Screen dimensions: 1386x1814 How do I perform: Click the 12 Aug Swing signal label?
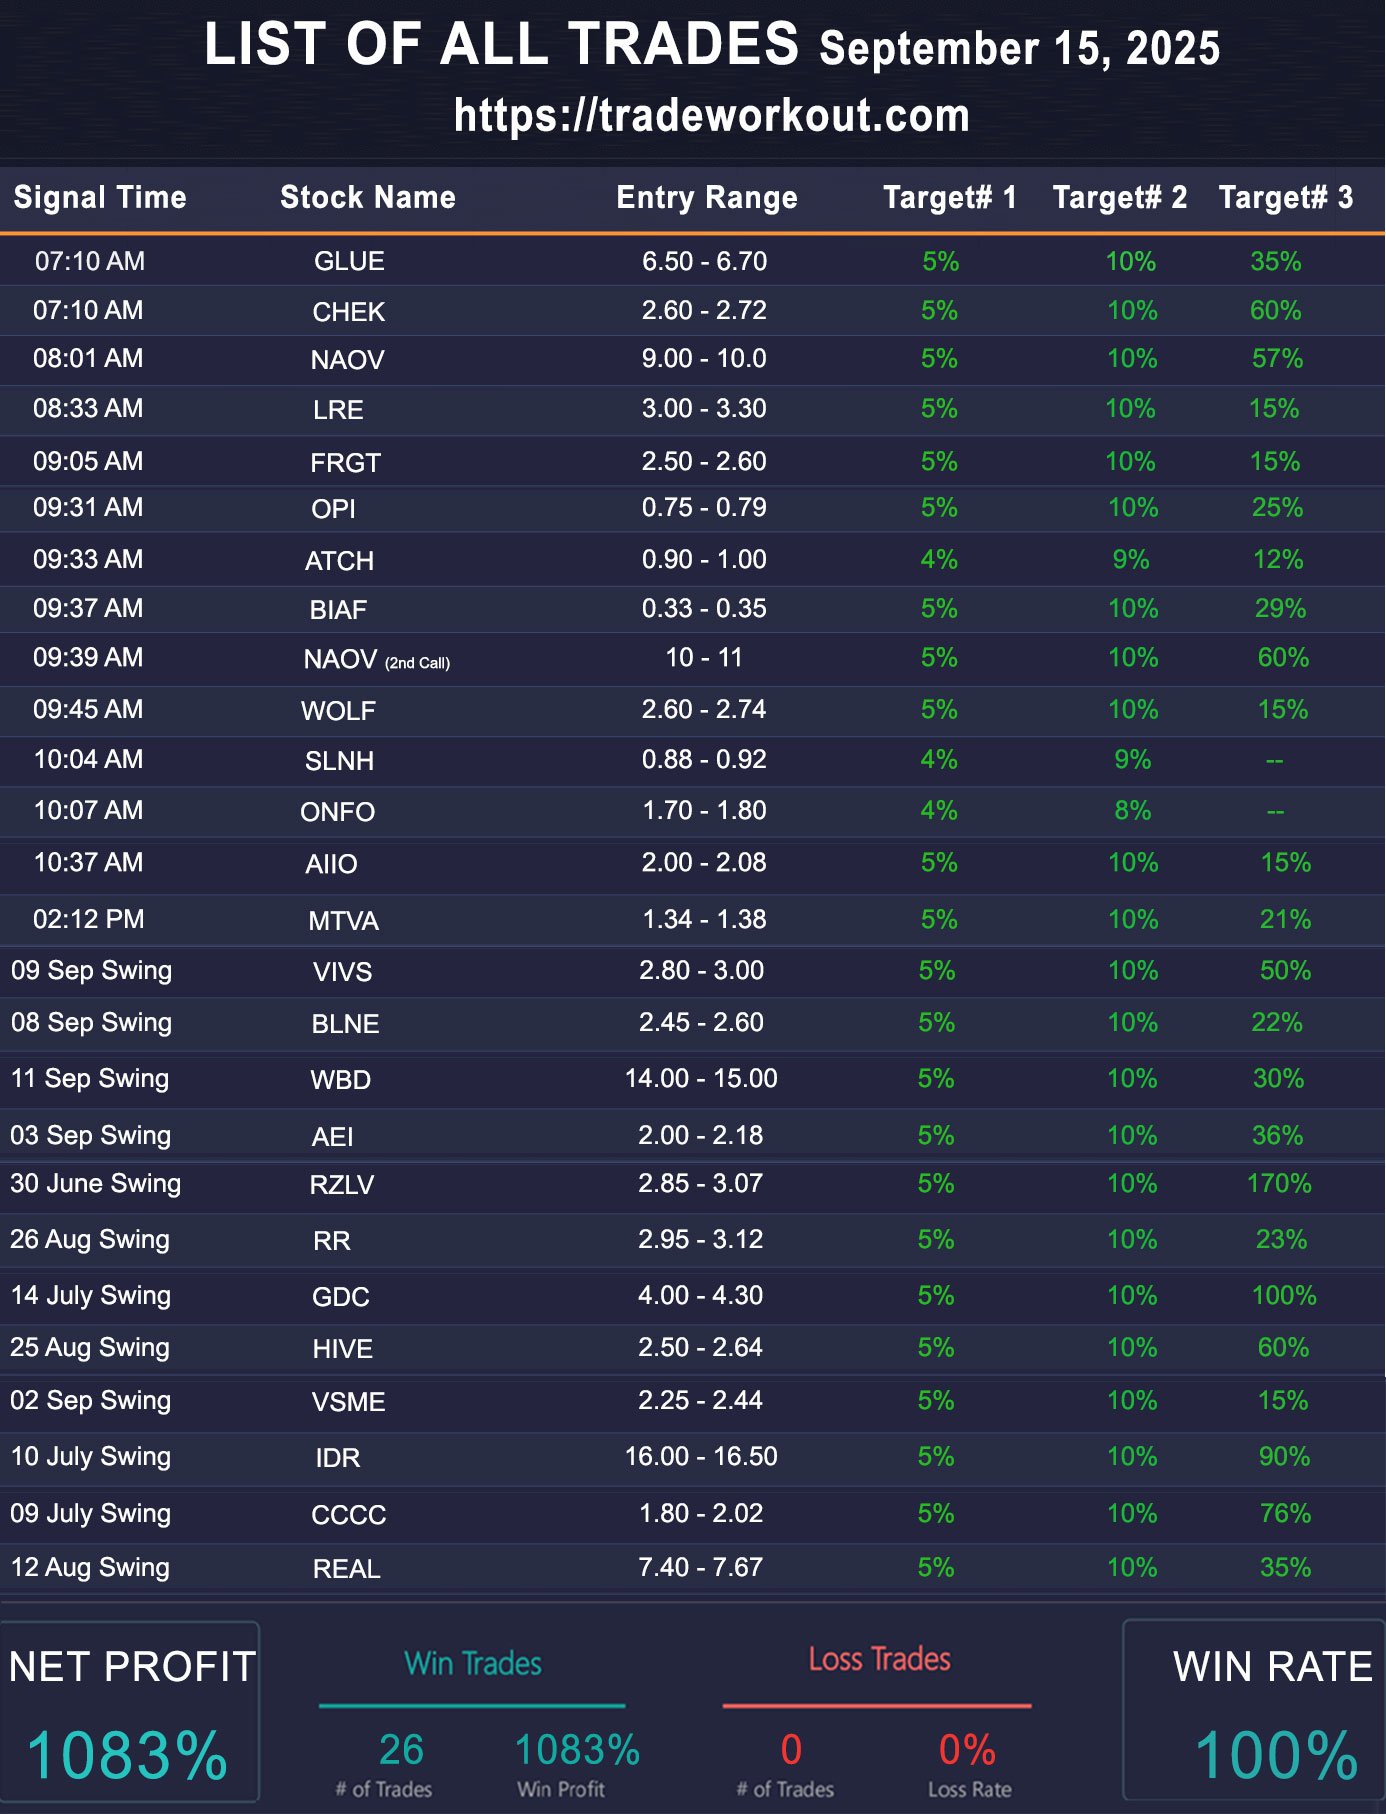tap(90, 1567)
